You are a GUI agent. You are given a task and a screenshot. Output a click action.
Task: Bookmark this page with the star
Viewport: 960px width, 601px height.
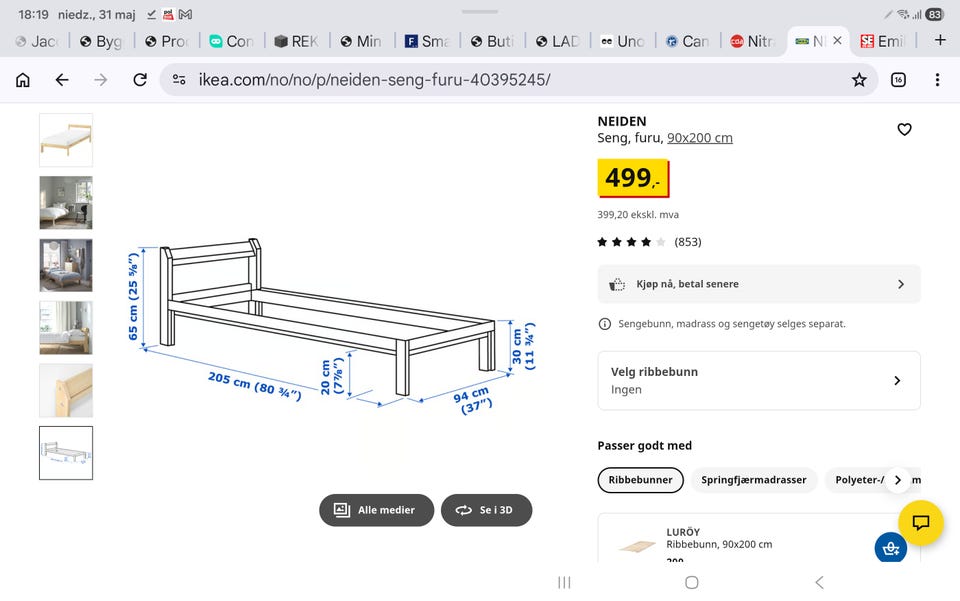[859, 80]
